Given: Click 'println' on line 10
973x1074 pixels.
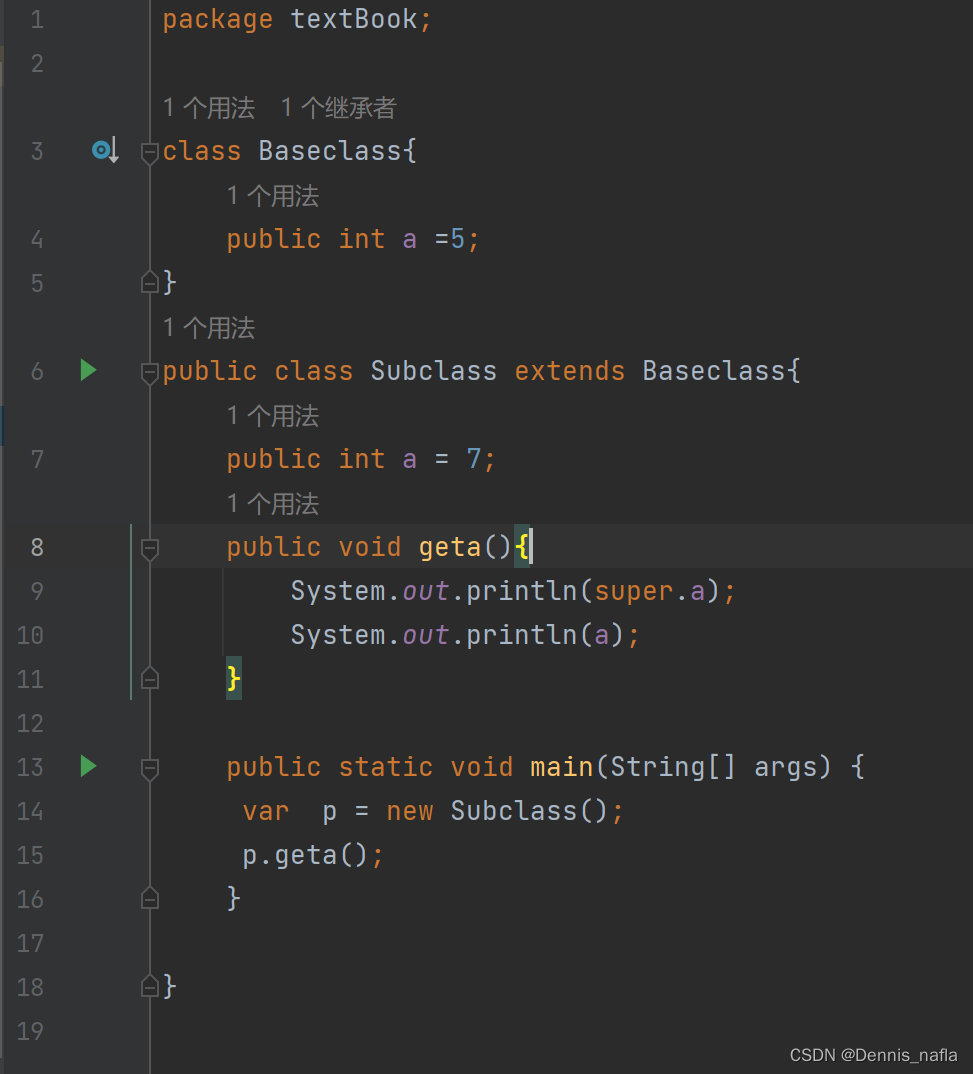Looking at the screenshot, I should [x=522, y=635].
